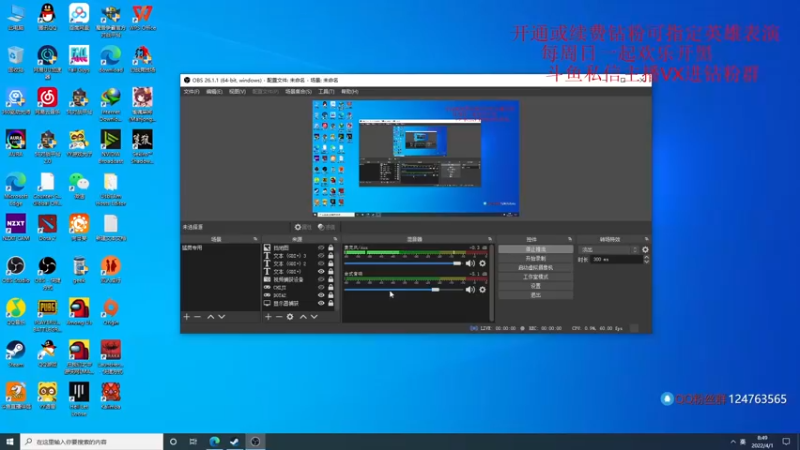Image resolution: width=800 pixels, height=450 pixels.
Task: Open Steam desktop shortcut
Action: pos(16,354)
